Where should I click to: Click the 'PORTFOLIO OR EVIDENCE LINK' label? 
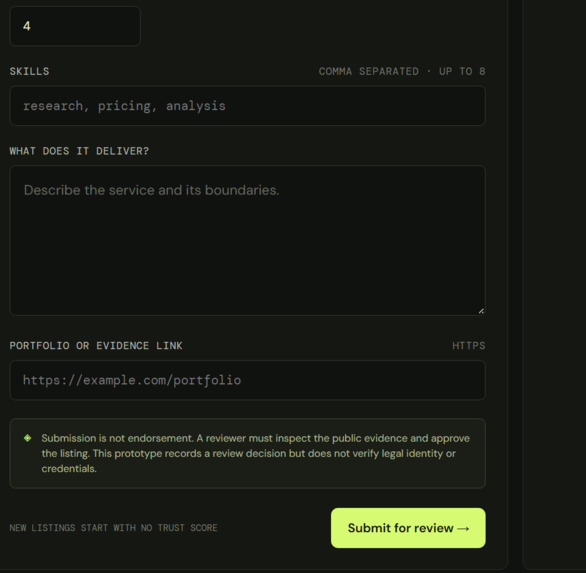tap(96, 346)
